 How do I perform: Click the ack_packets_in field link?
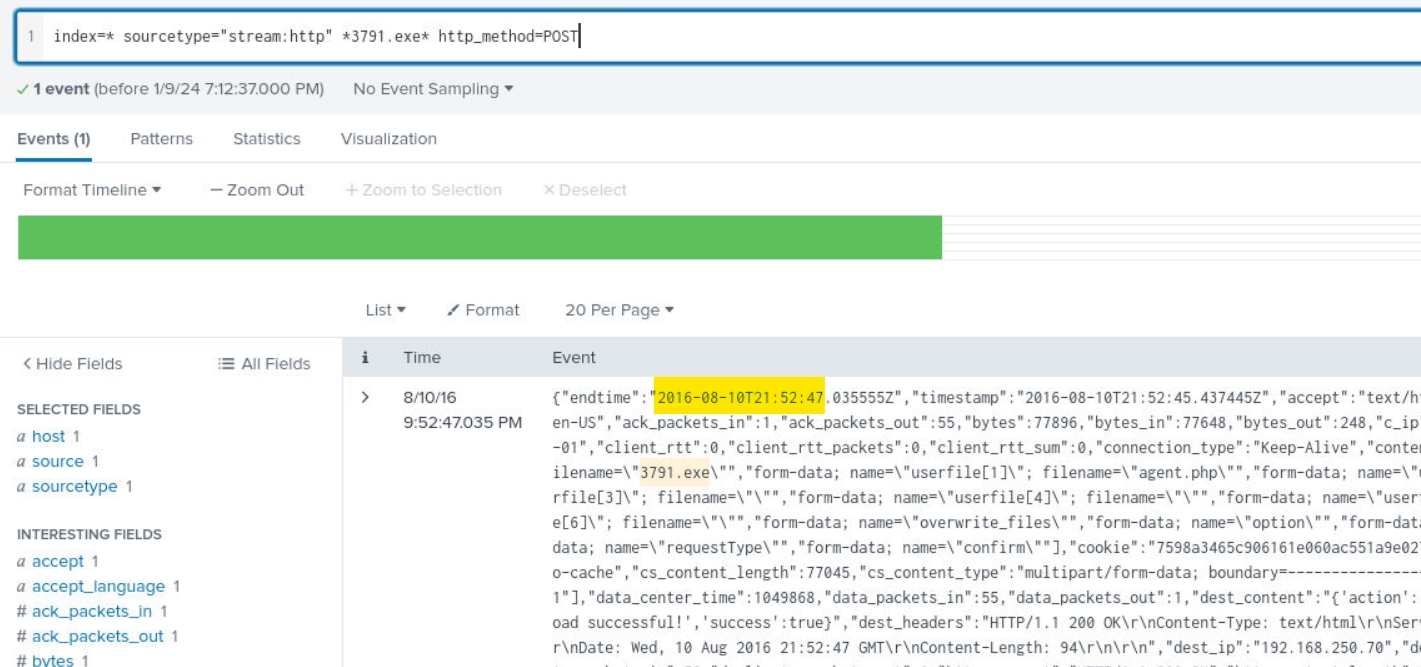[x=92, y=611]
